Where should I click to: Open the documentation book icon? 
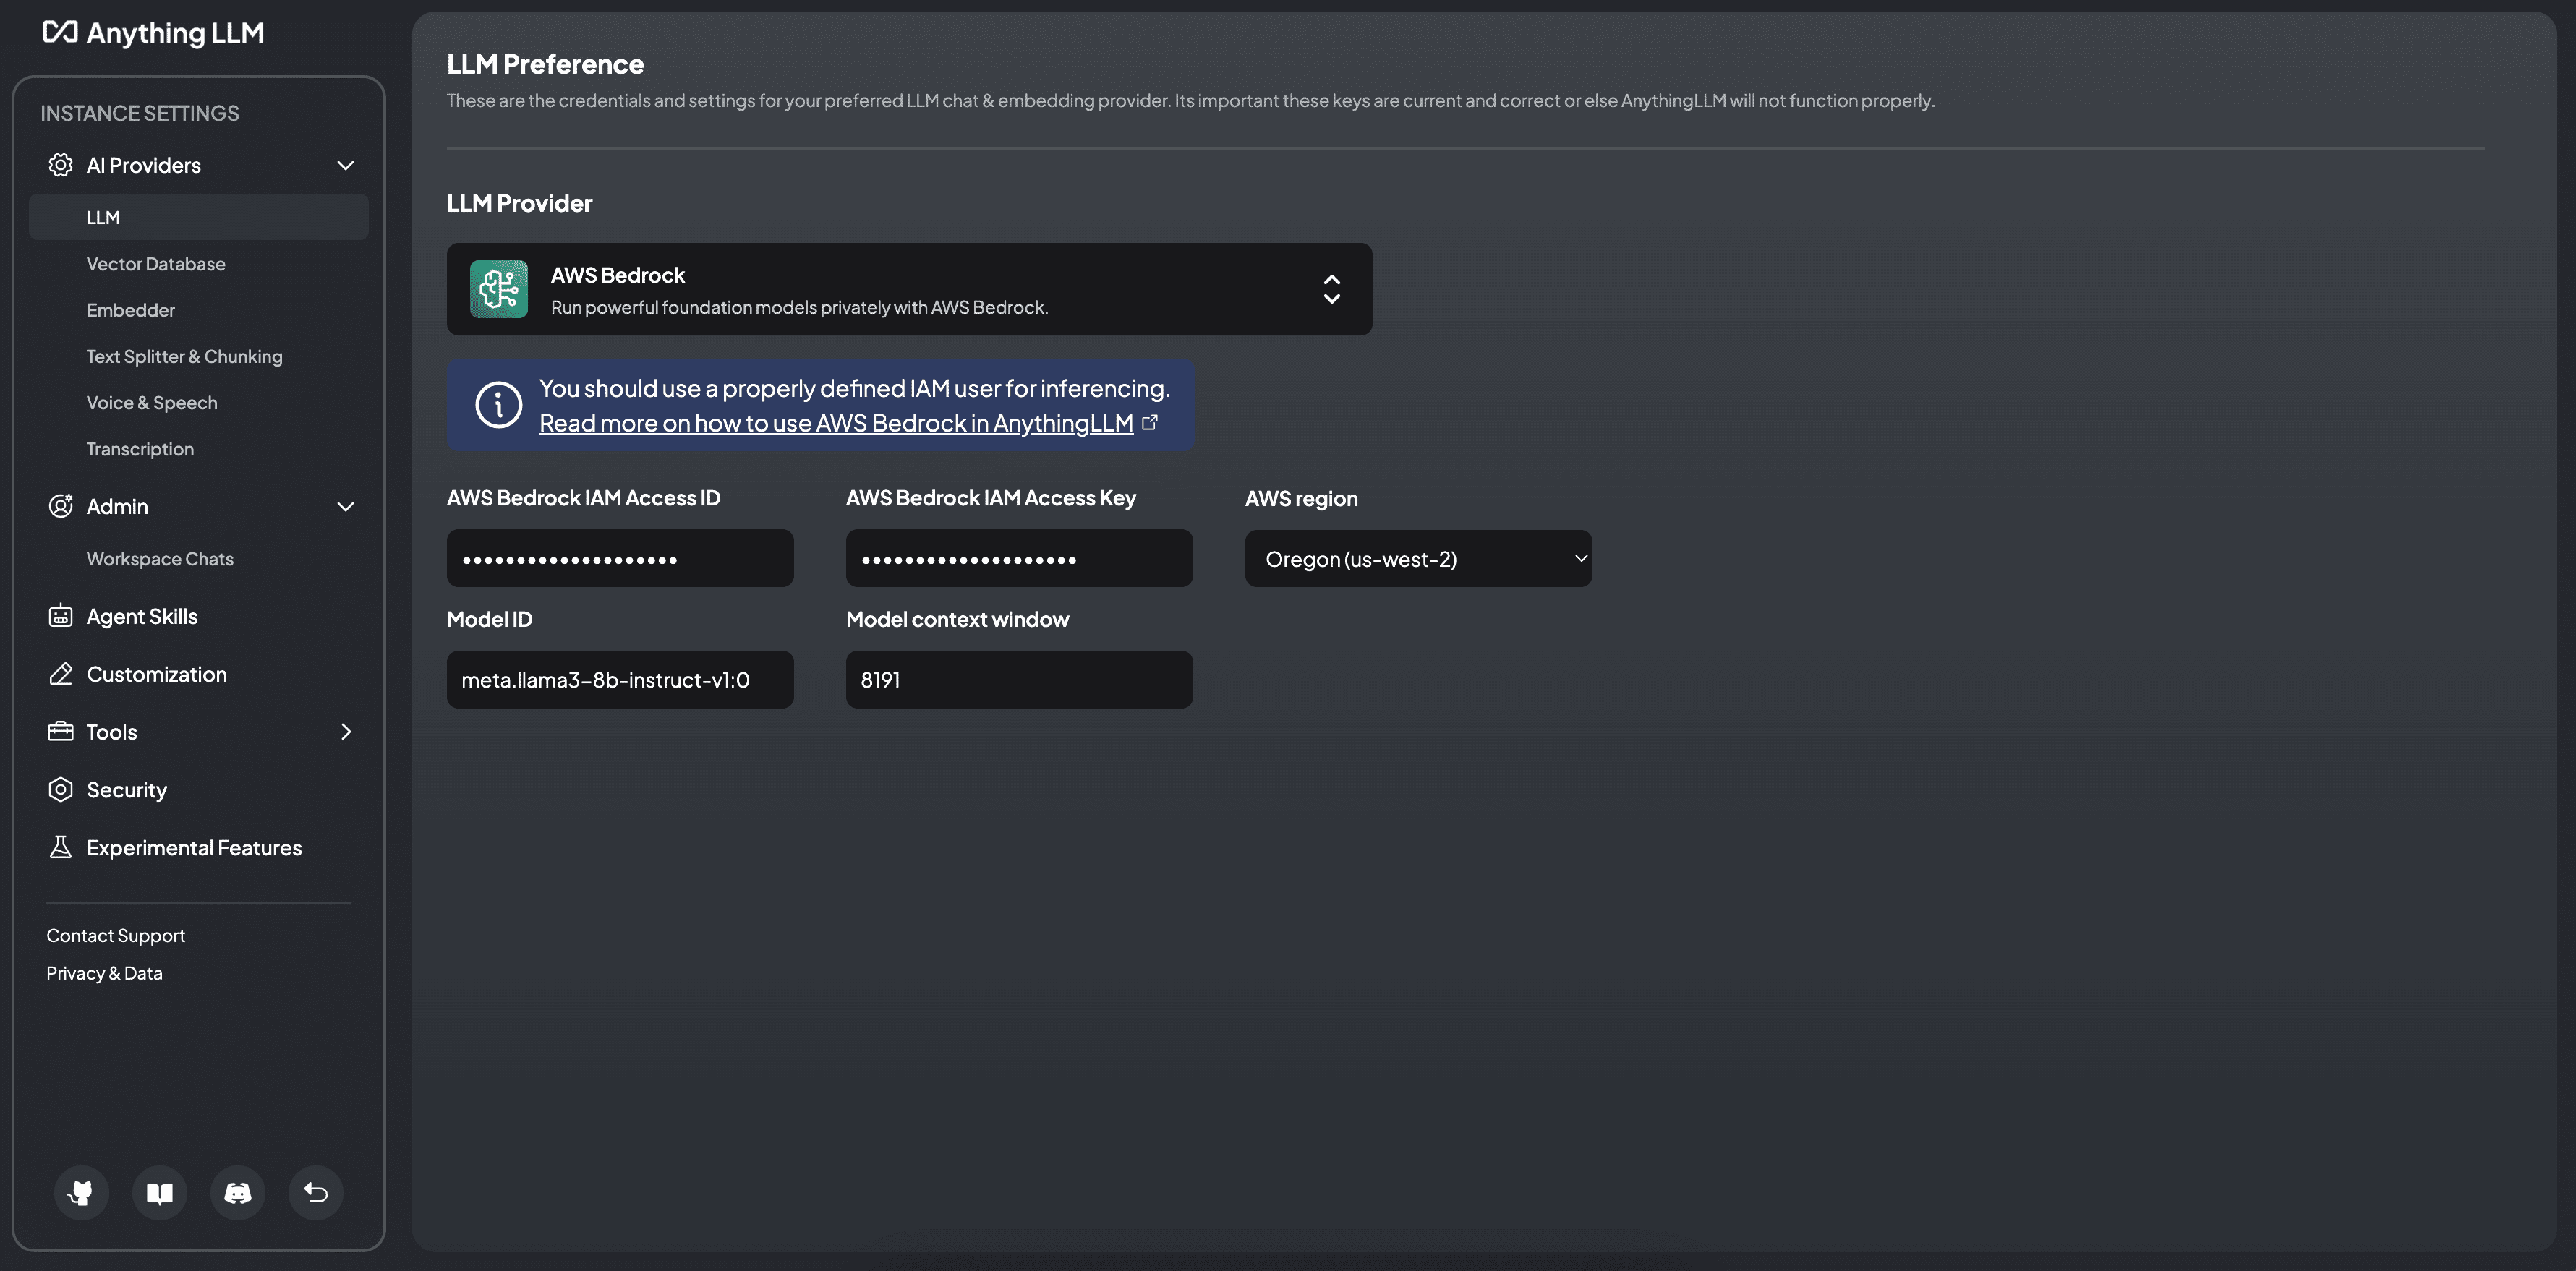pos(159,1192)
